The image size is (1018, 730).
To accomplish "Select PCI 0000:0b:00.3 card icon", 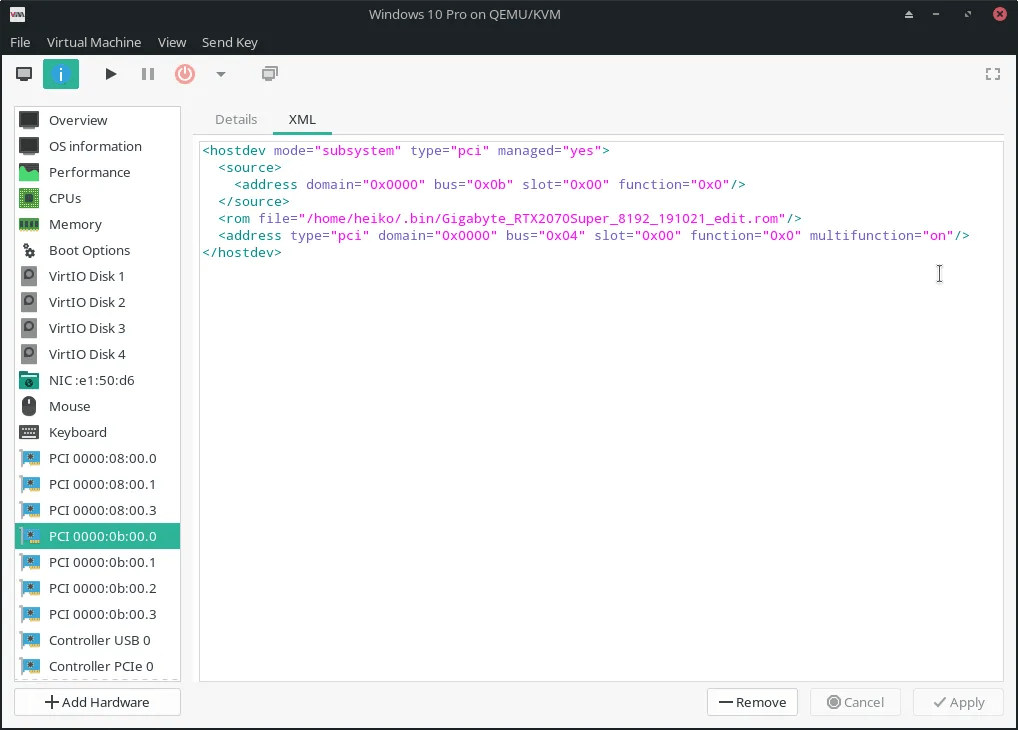I will click(x=30, y=614).
